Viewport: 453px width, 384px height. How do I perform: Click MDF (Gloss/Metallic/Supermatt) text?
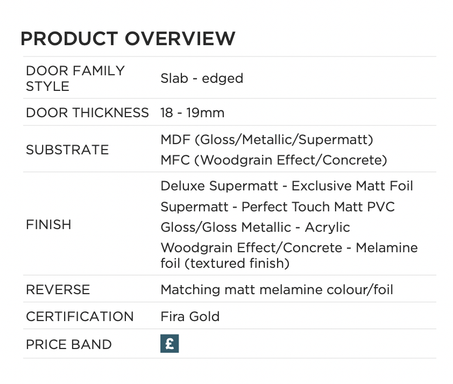(267, 139)
